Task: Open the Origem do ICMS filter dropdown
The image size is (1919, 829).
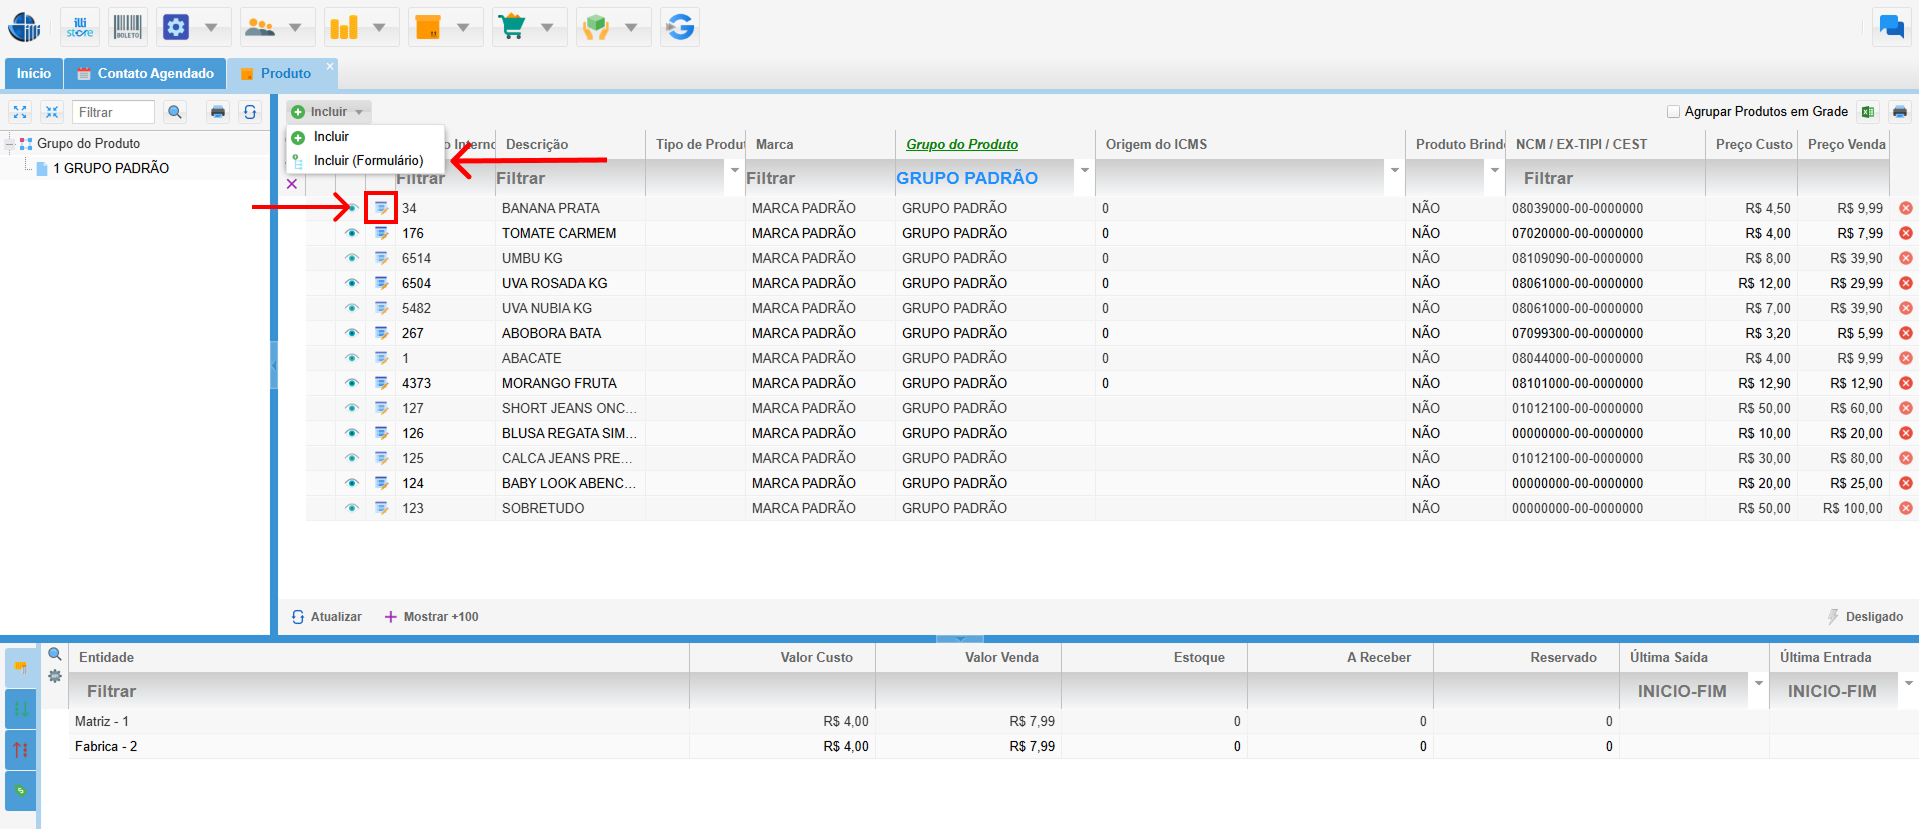Action: [1394, 171]
